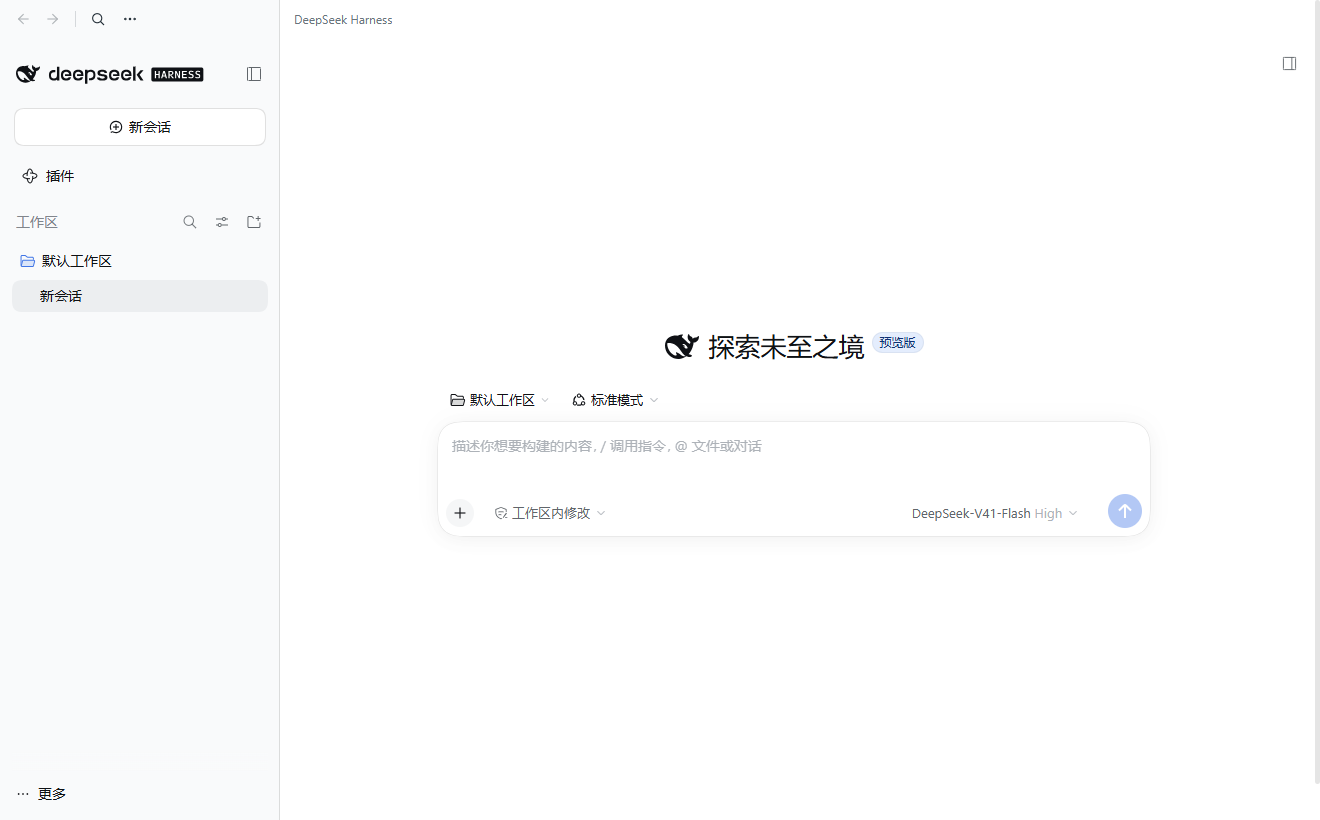Expand the 标准模式 mode dropdown

(615, 400)
